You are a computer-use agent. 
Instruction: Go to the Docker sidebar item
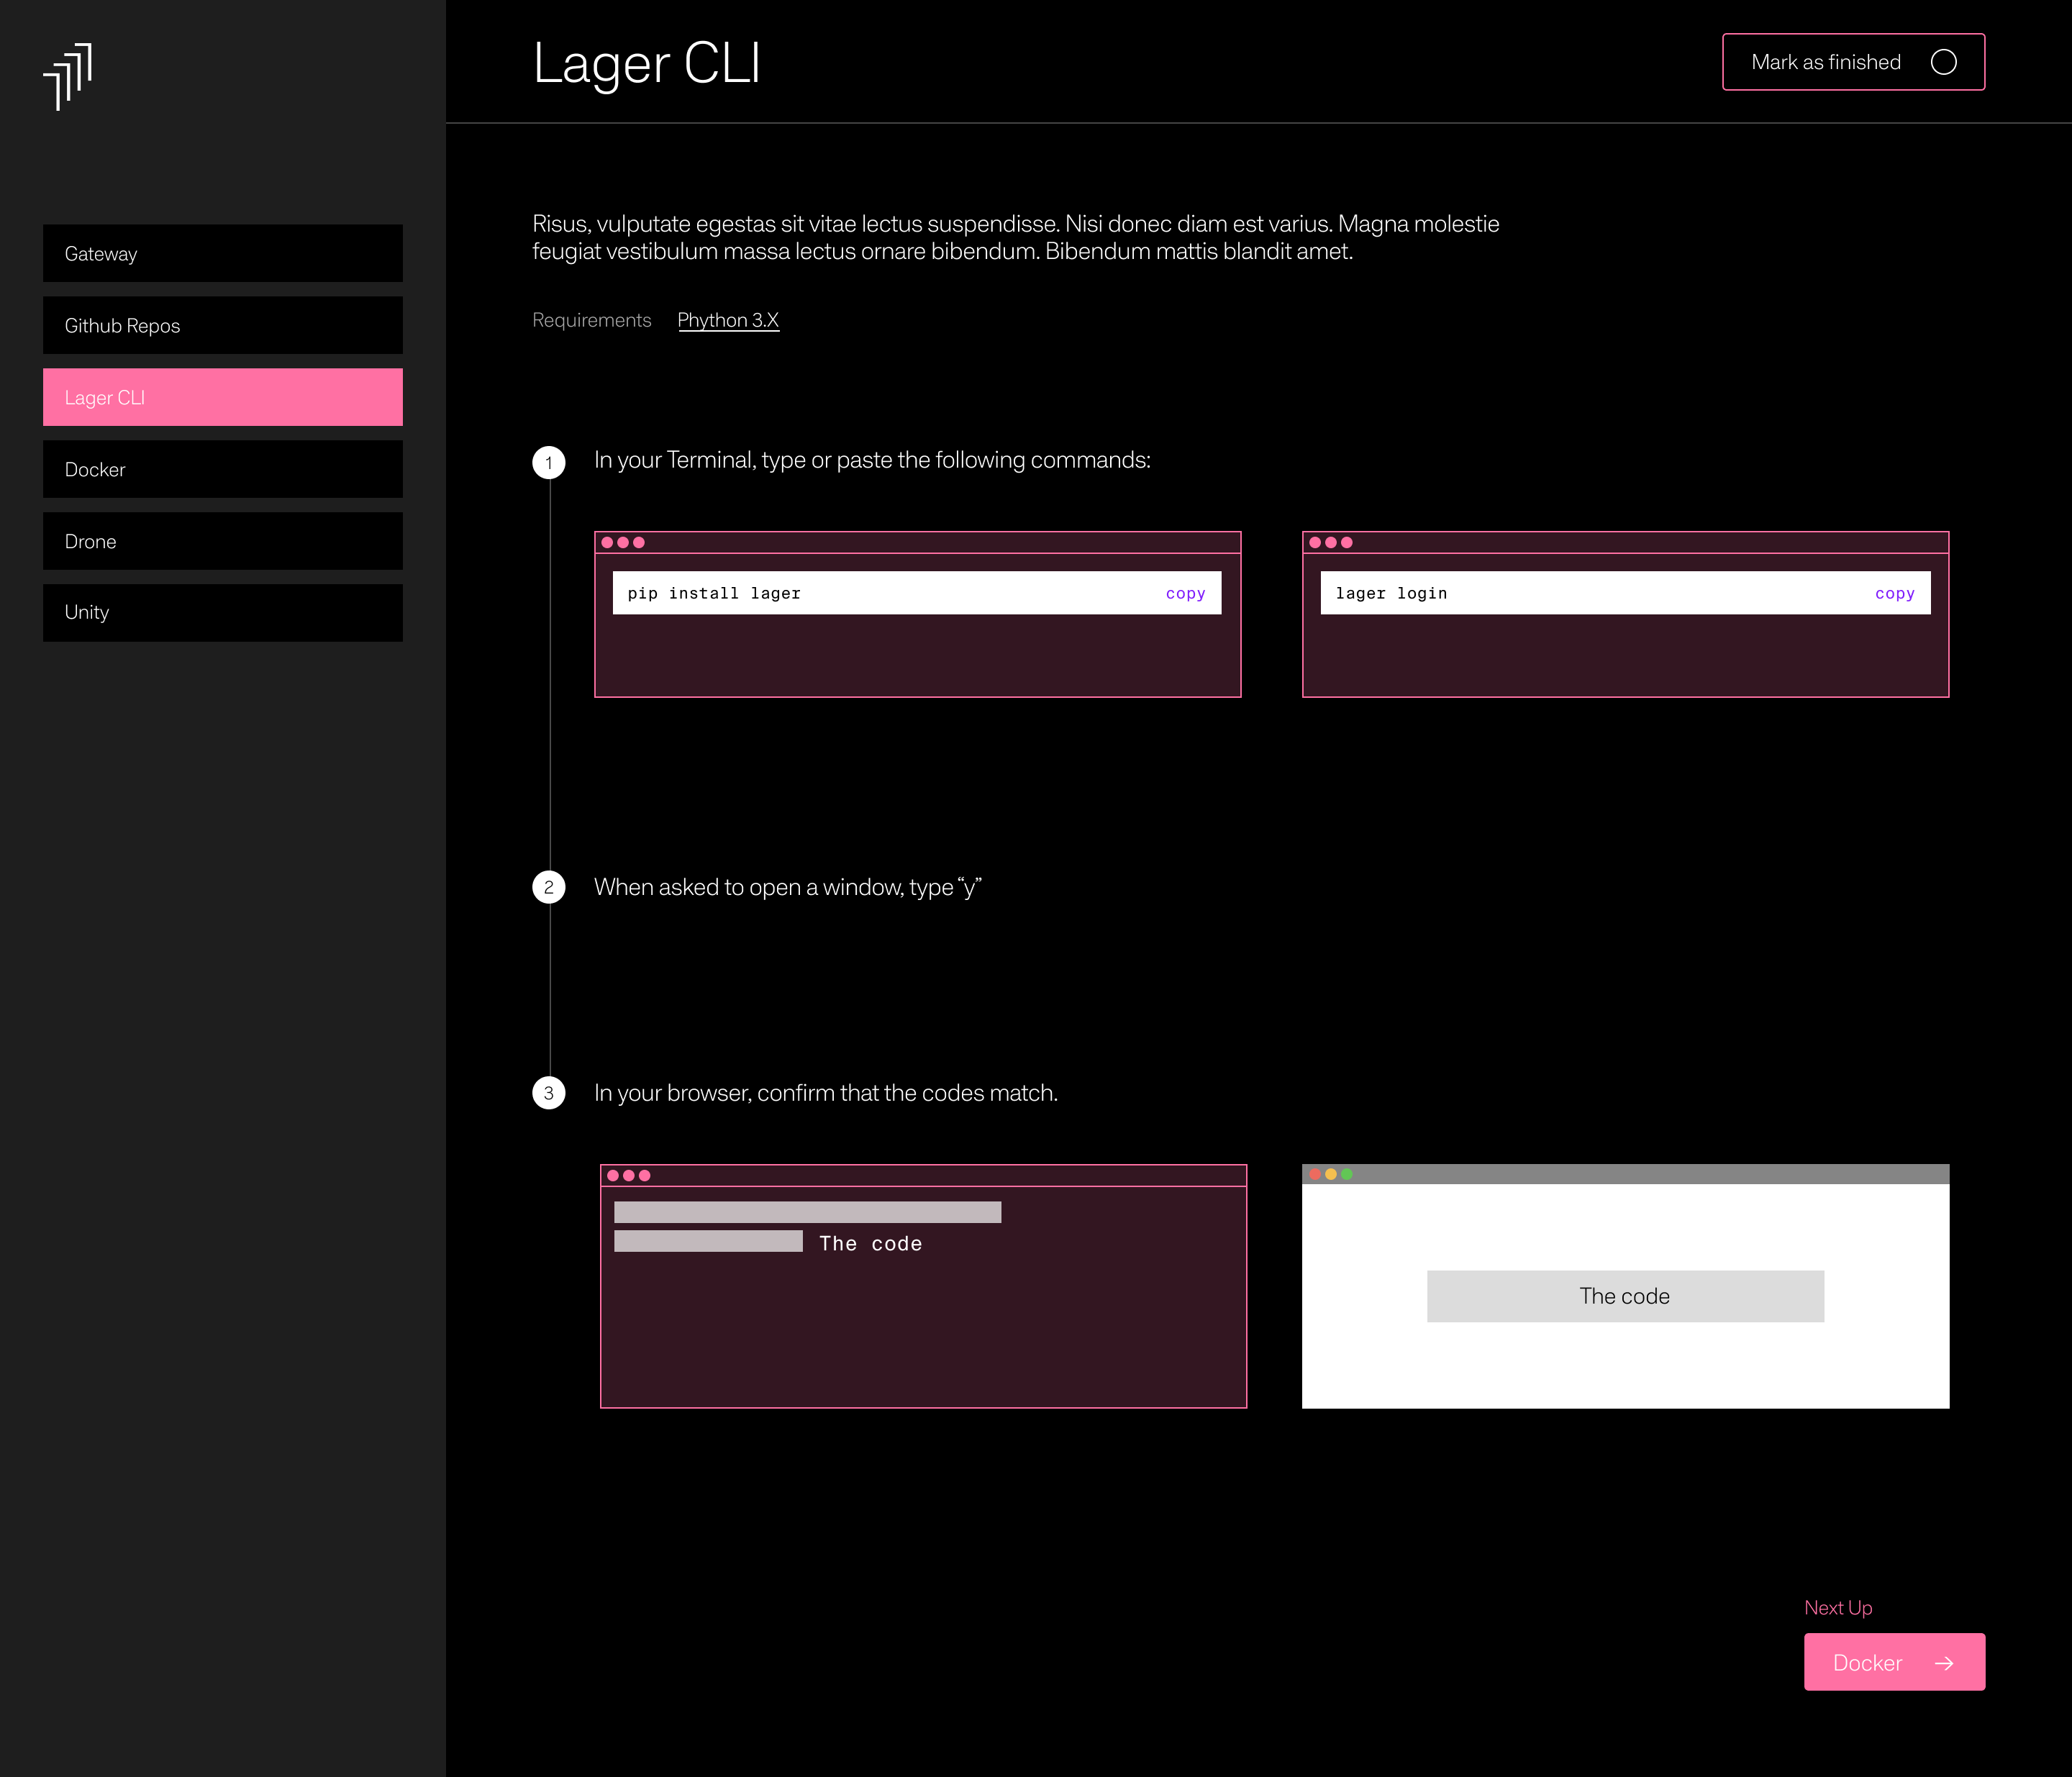[x=223, y=469]
